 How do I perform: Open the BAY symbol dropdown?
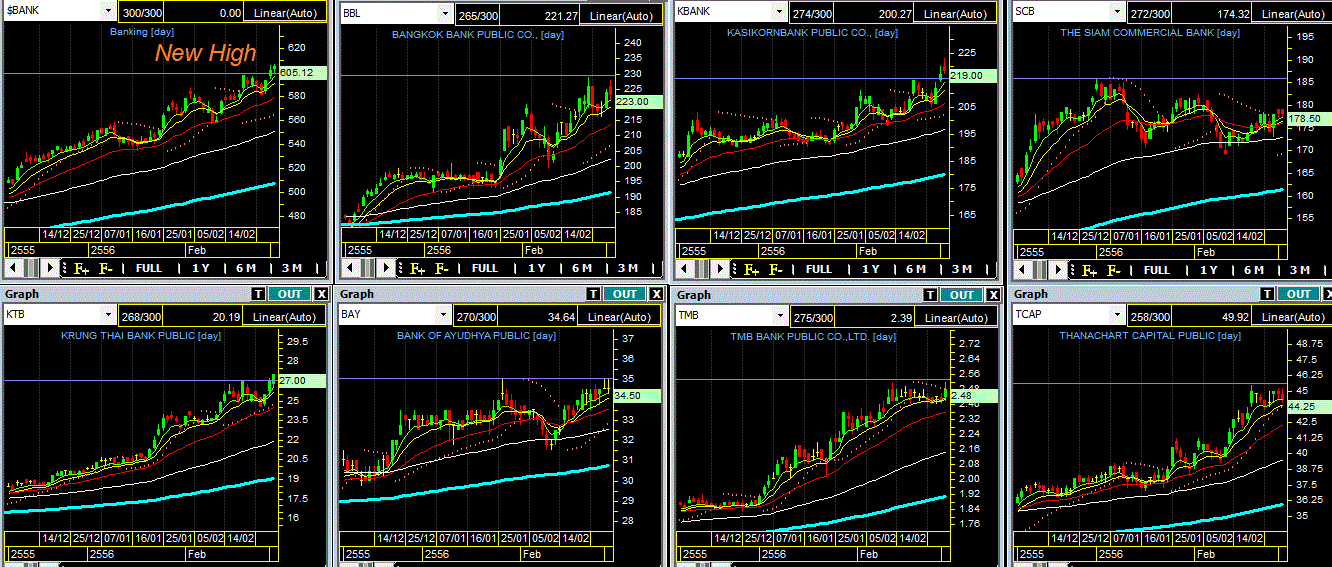[444, 314]
